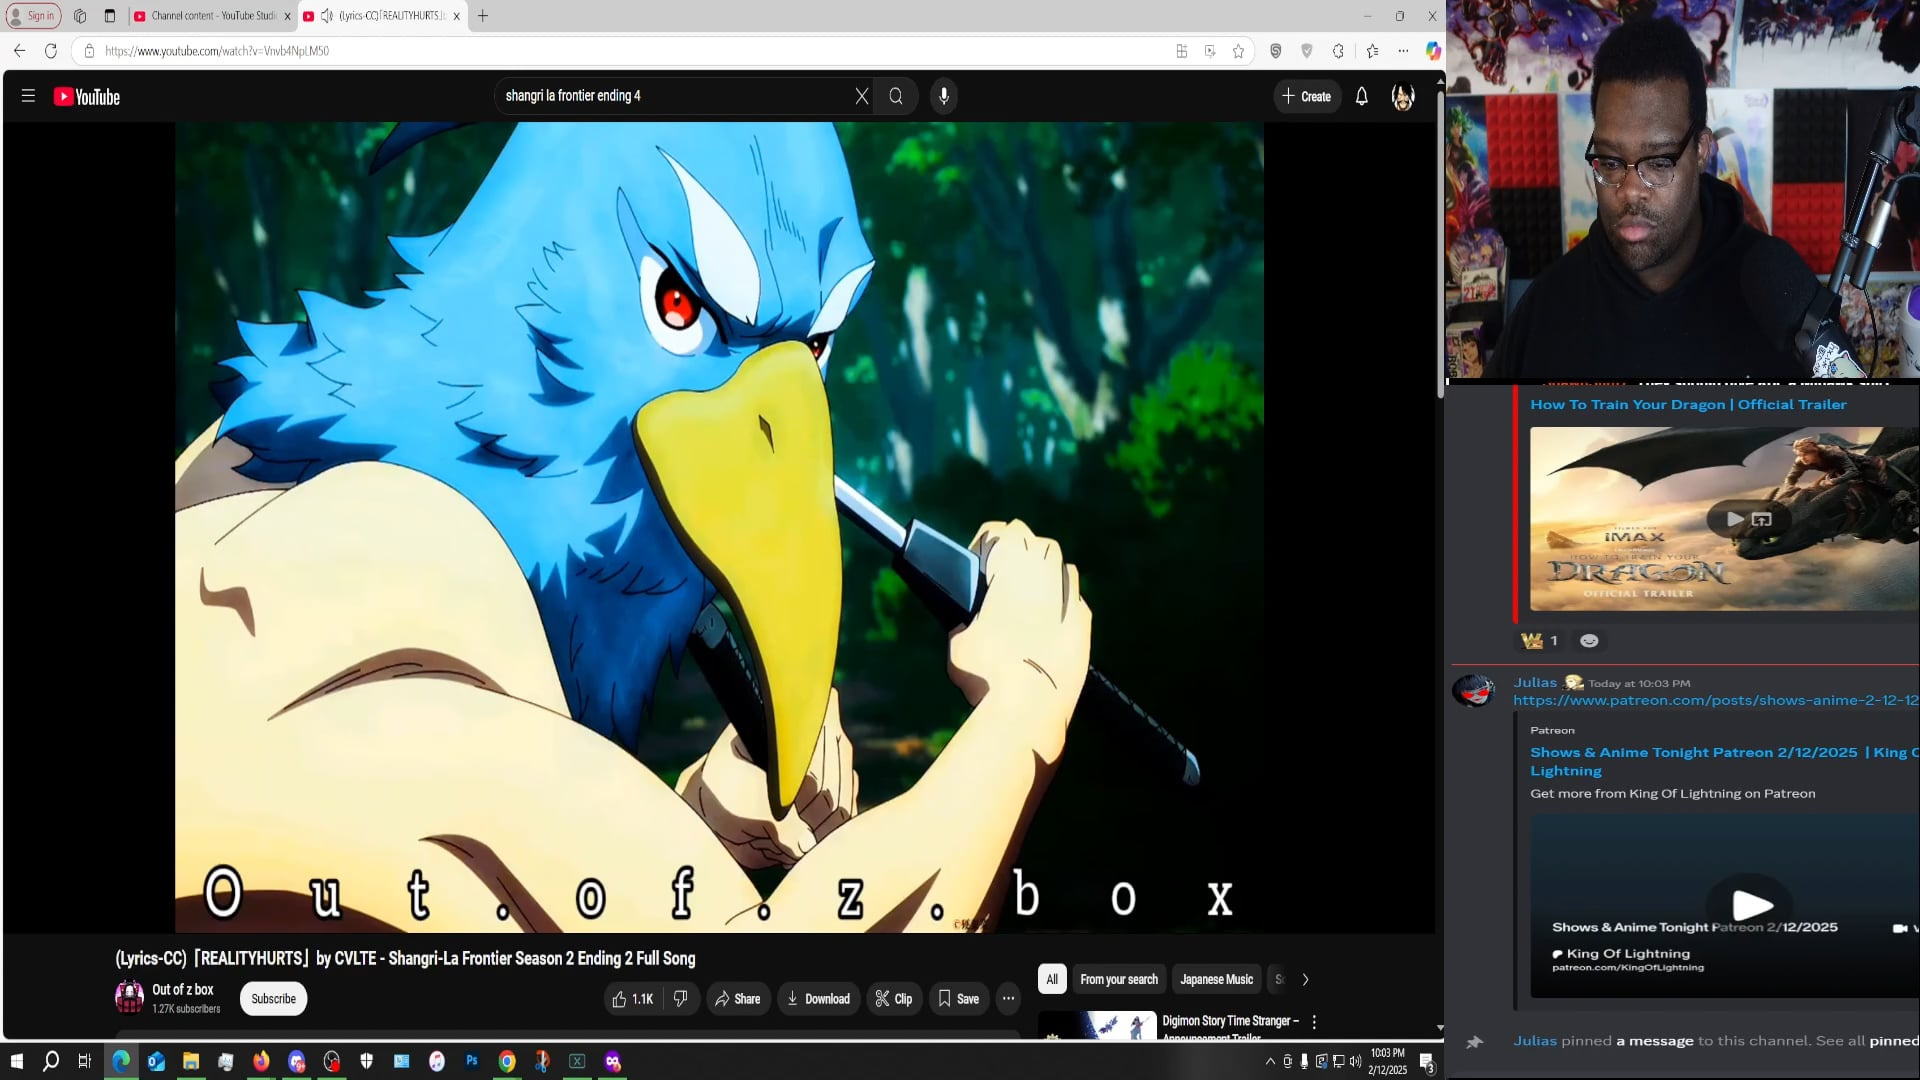Clear the YouTube search box text
The height and width of the screenshot is (1080, 1920).
862,96
